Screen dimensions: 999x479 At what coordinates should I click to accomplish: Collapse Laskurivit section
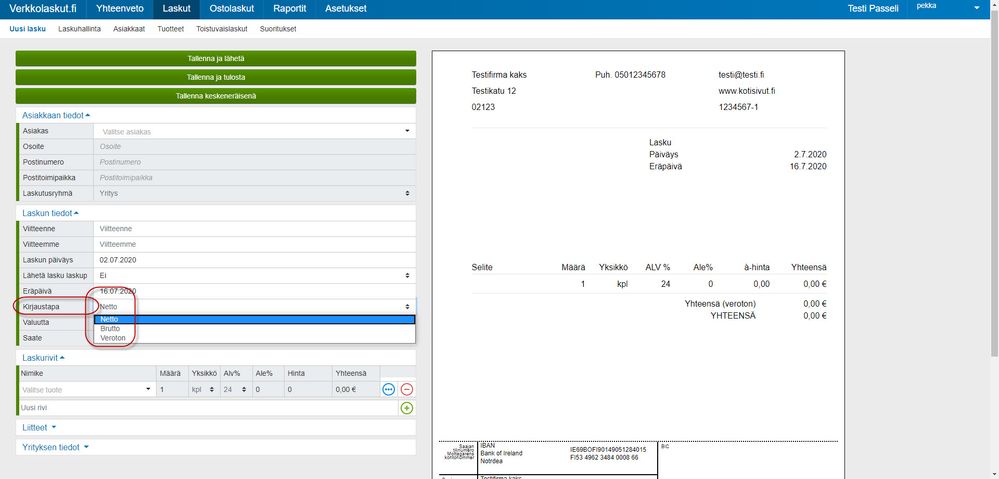point(43,358)
